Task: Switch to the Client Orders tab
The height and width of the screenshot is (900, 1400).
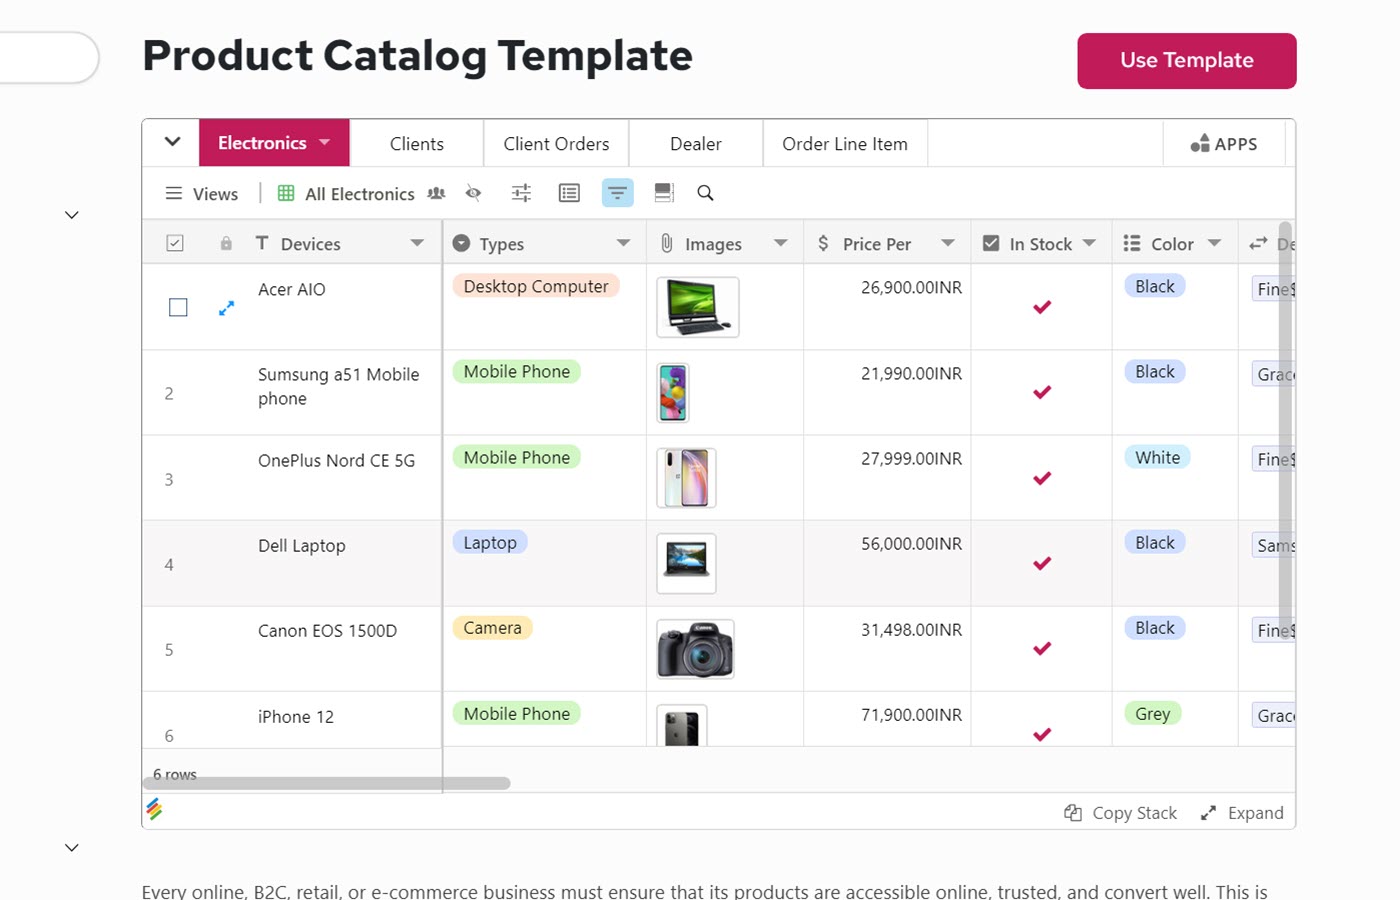Action: coord(556,144)
